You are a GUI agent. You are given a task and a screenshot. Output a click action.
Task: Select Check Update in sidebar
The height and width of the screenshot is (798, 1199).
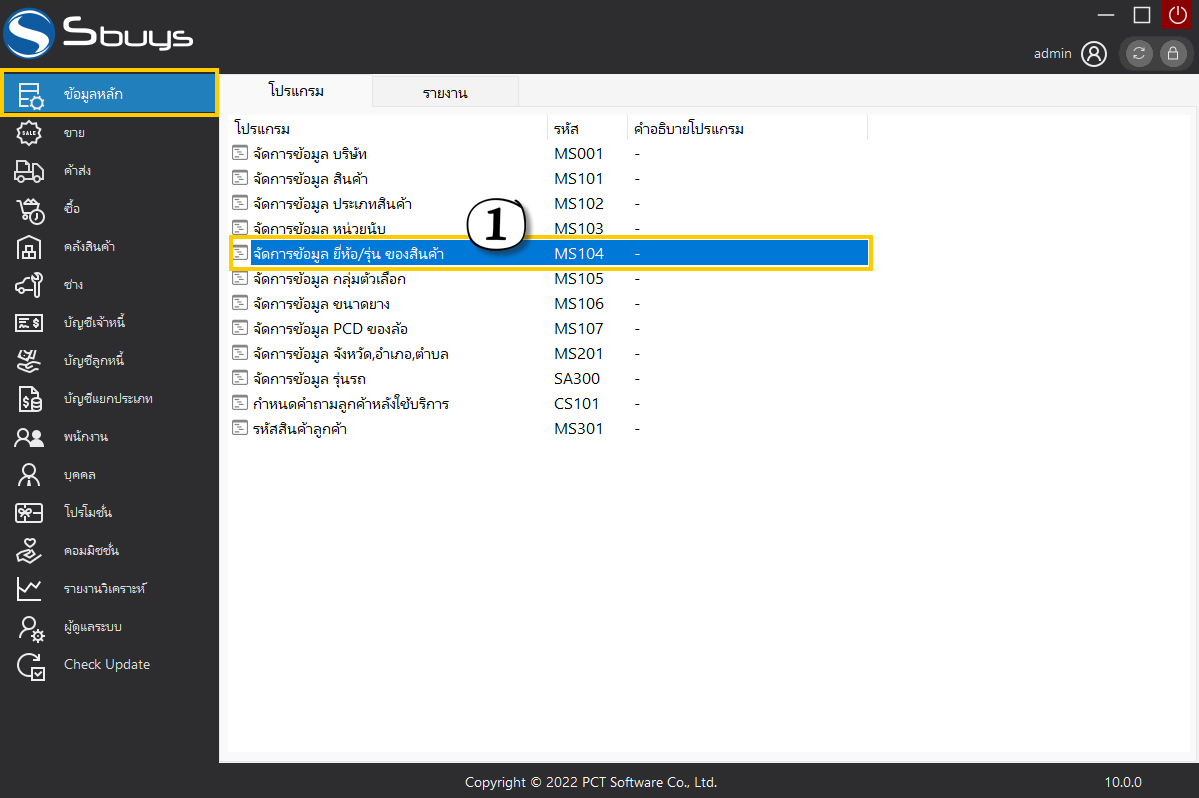point(106,665)
